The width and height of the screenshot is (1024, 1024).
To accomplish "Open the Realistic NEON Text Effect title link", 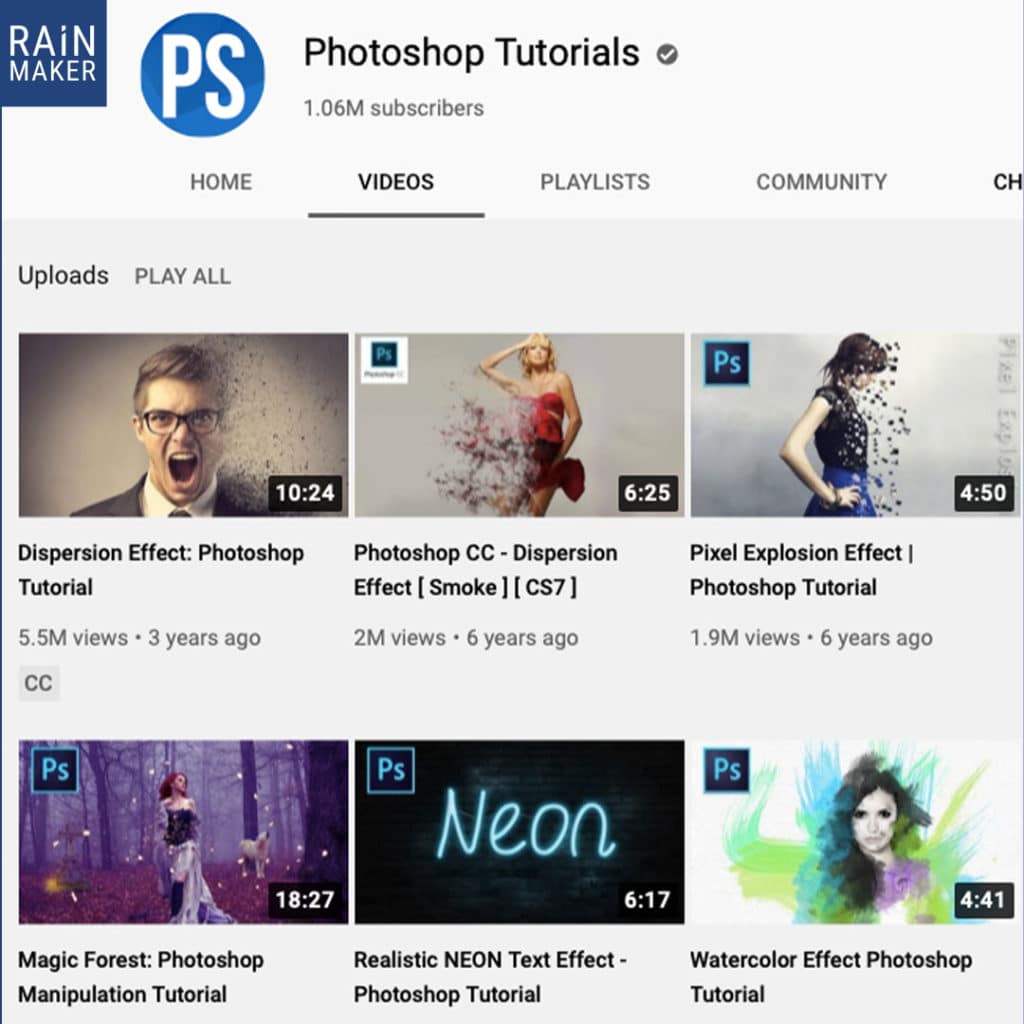I will tap(490, 976).
